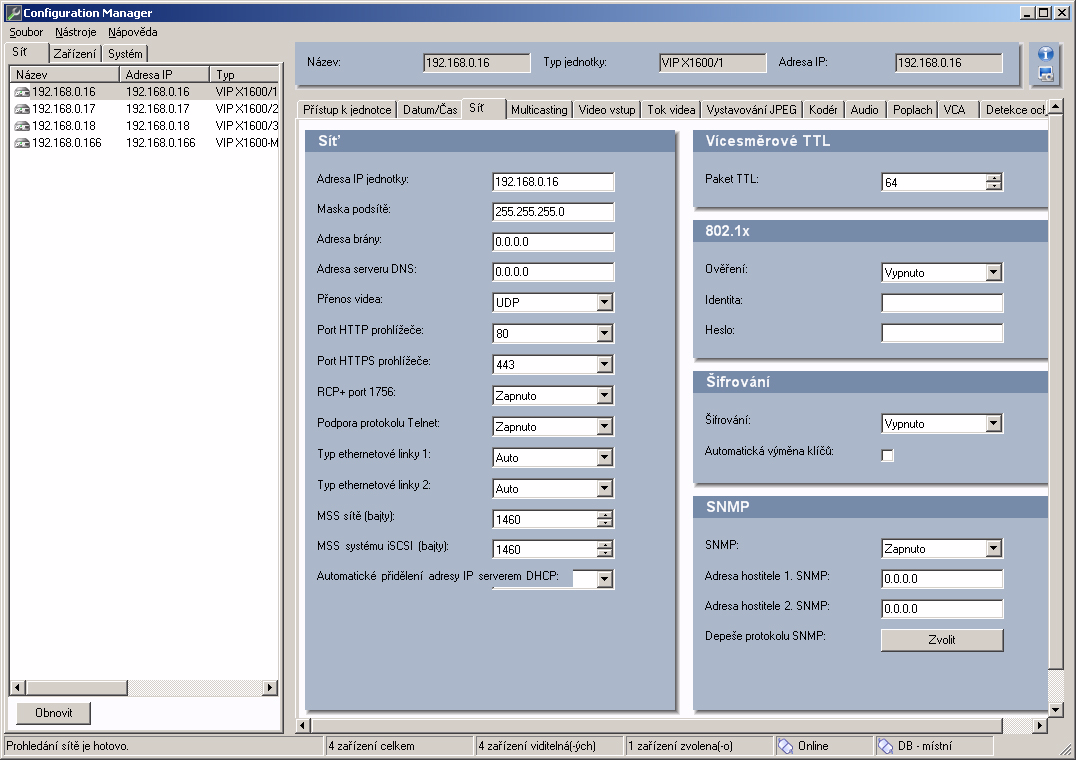Click the device icon for 192.168.0.16
Image resolution: width=1076 pixels, height=760 pixels.
(22, 92)
